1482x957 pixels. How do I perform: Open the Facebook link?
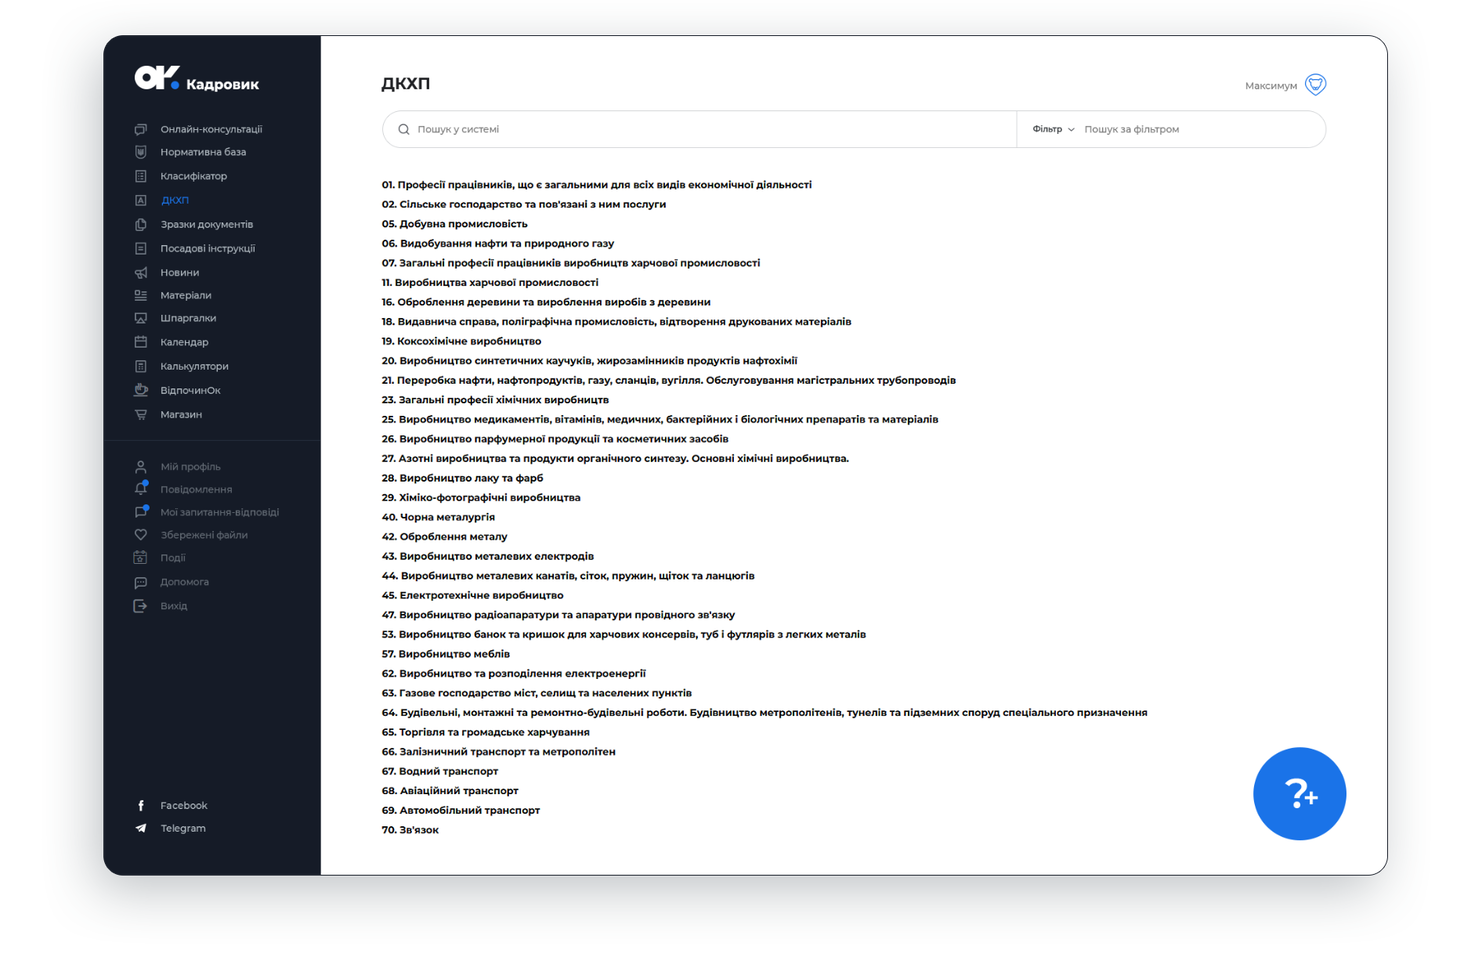184,805
